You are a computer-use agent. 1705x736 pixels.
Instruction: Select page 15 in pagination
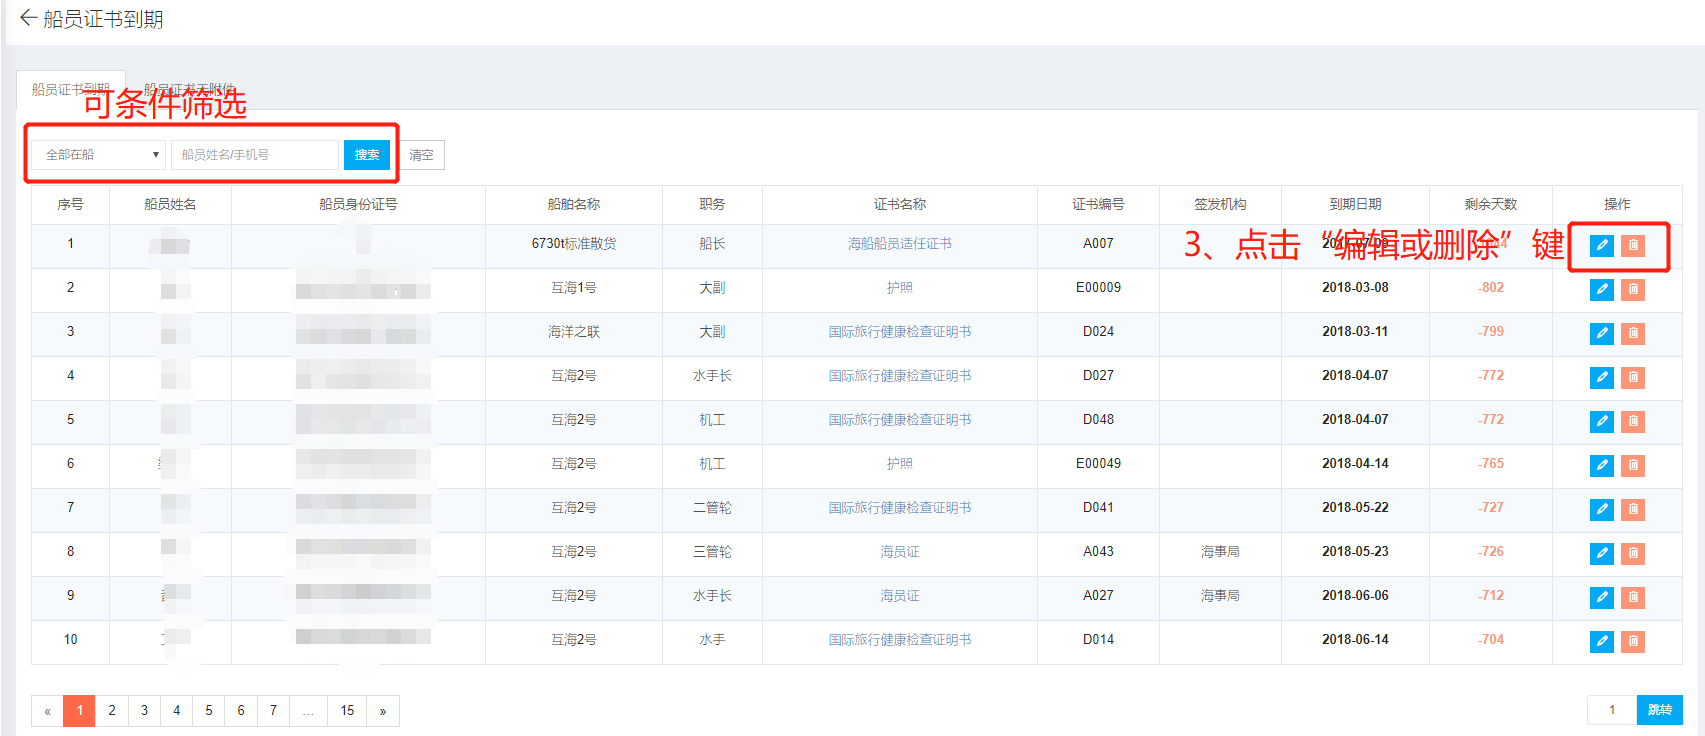[x=347, y=711]
